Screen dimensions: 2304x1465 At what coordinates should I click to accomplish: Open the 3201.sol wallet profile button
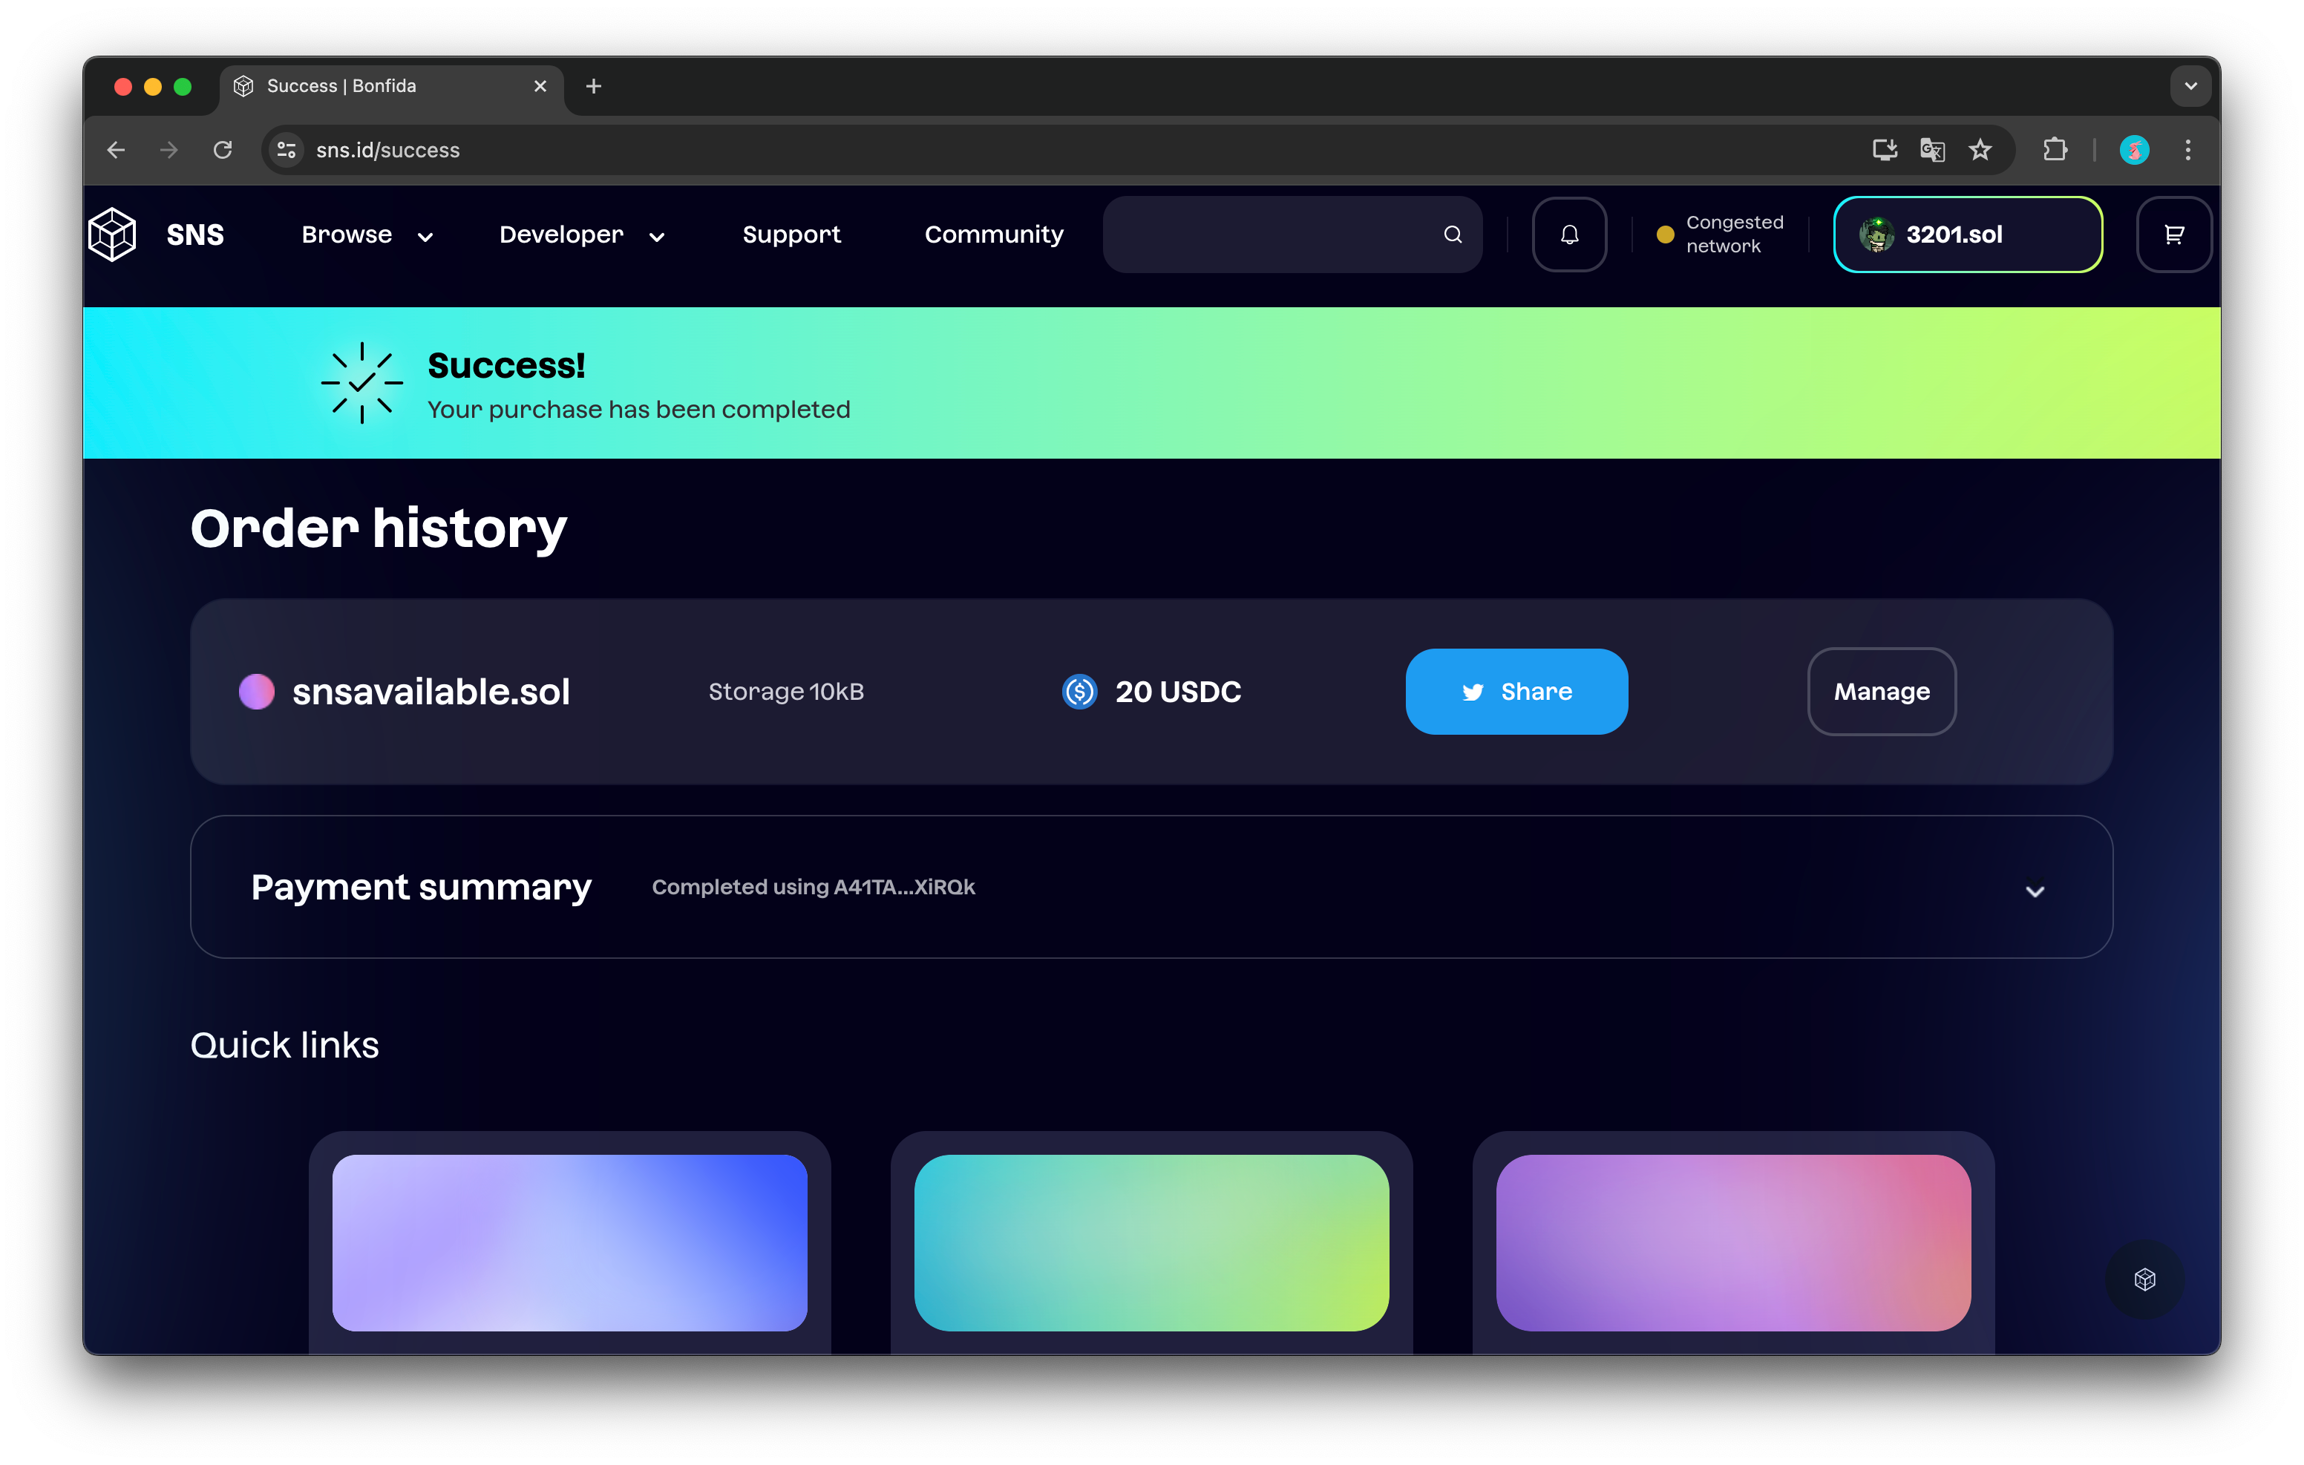point(1966,234)
